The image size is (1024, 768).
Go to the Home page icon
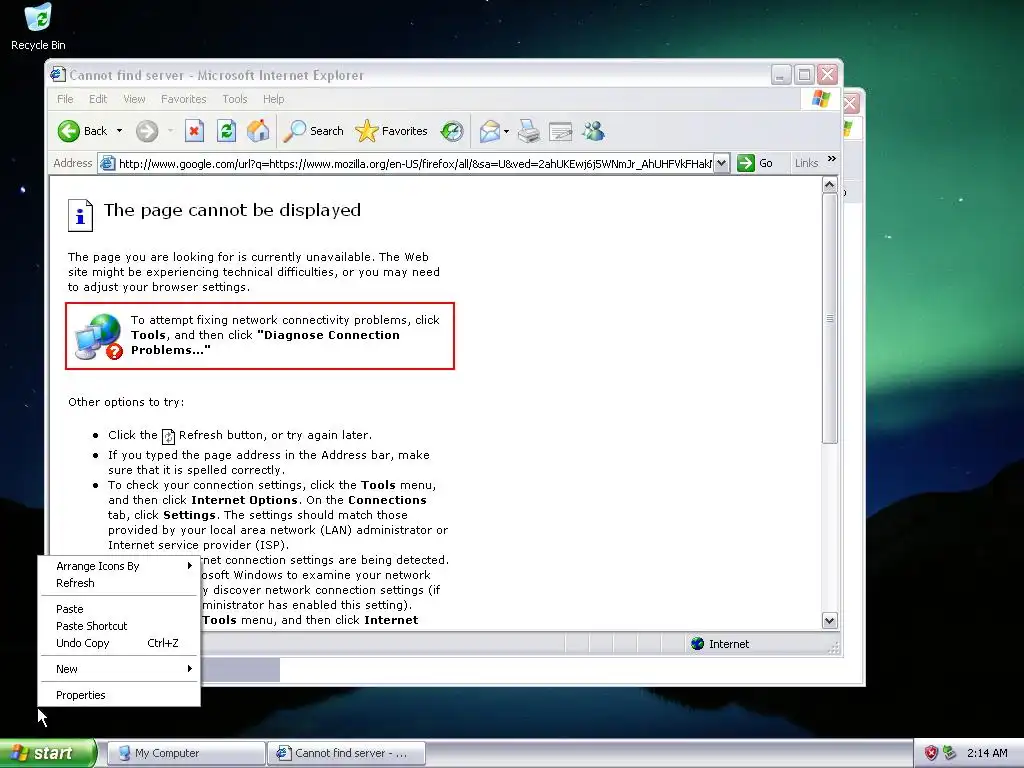pos(258,131)
